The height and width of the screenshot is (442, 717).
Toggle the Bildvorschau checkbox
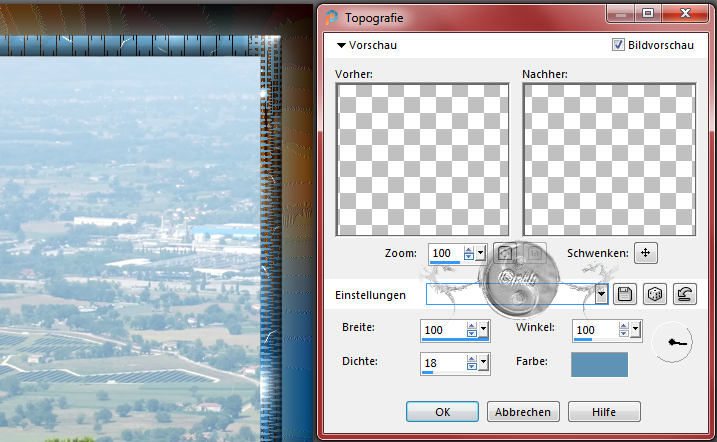click(x=618, y=45)
